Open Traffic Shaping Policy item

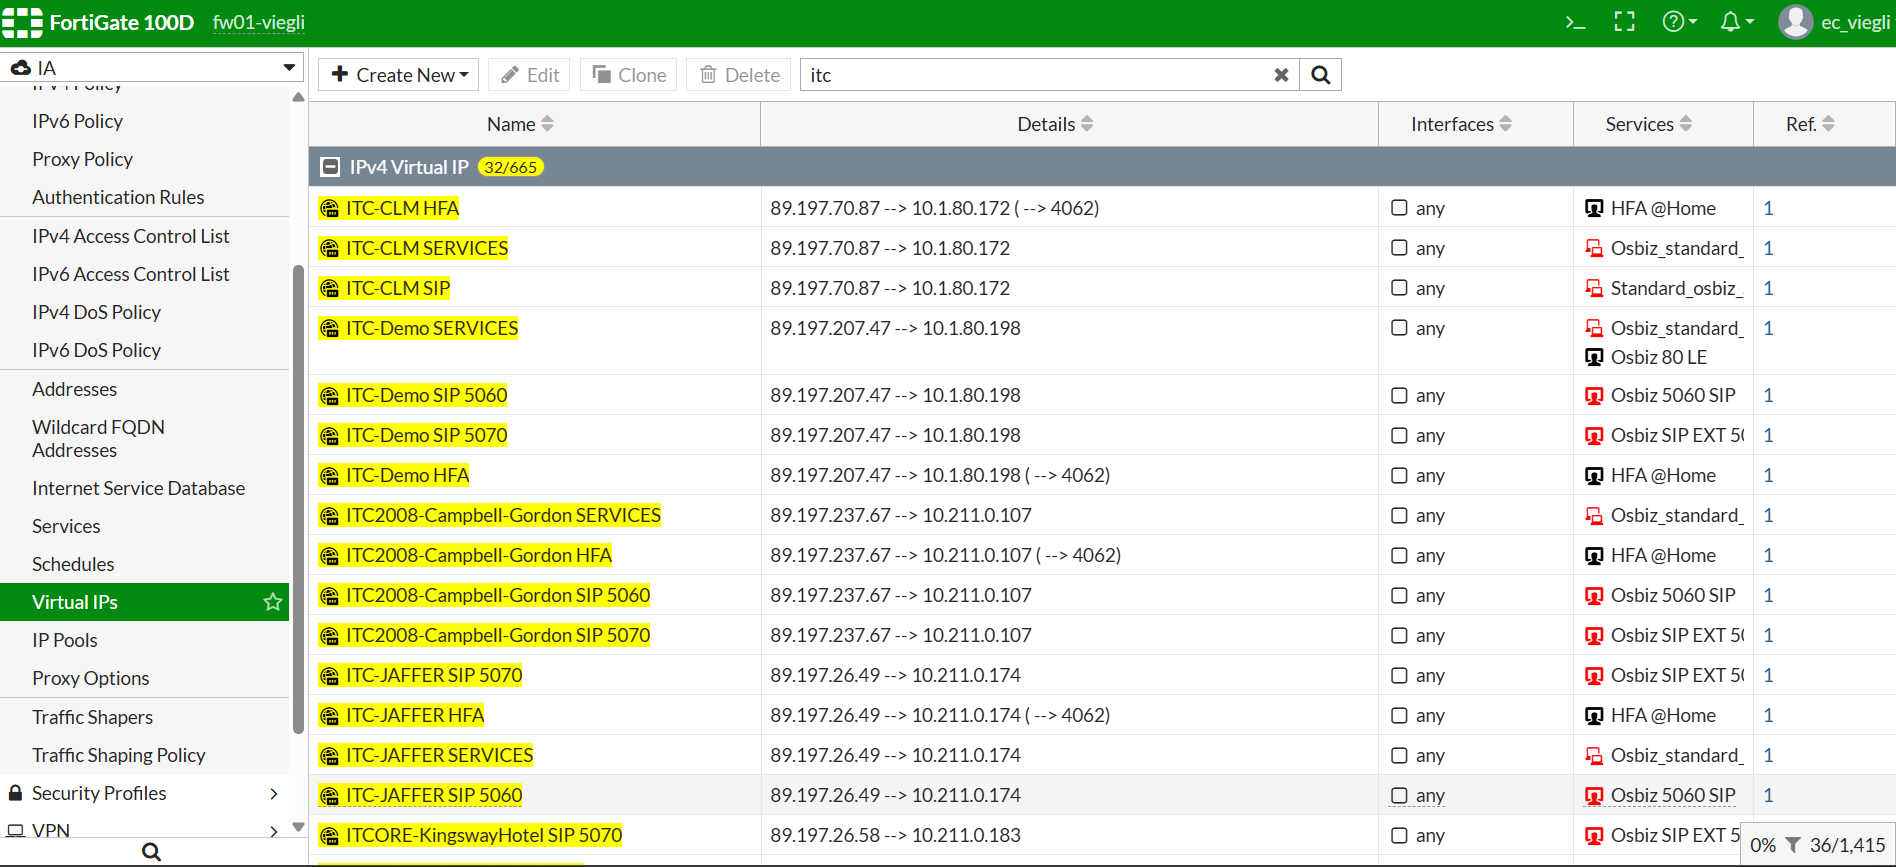click(118, 755)
